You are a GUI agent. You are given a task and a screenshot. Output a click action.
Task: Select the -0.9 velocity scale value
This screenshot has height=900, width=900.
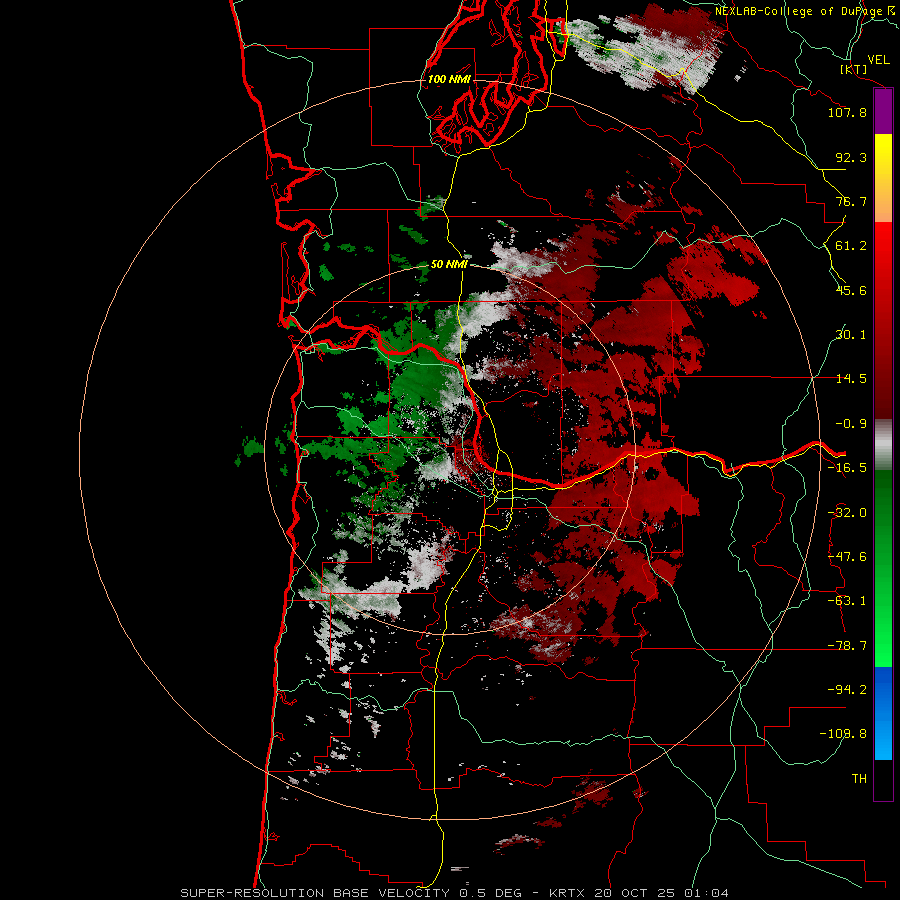[x=851, y=424]
